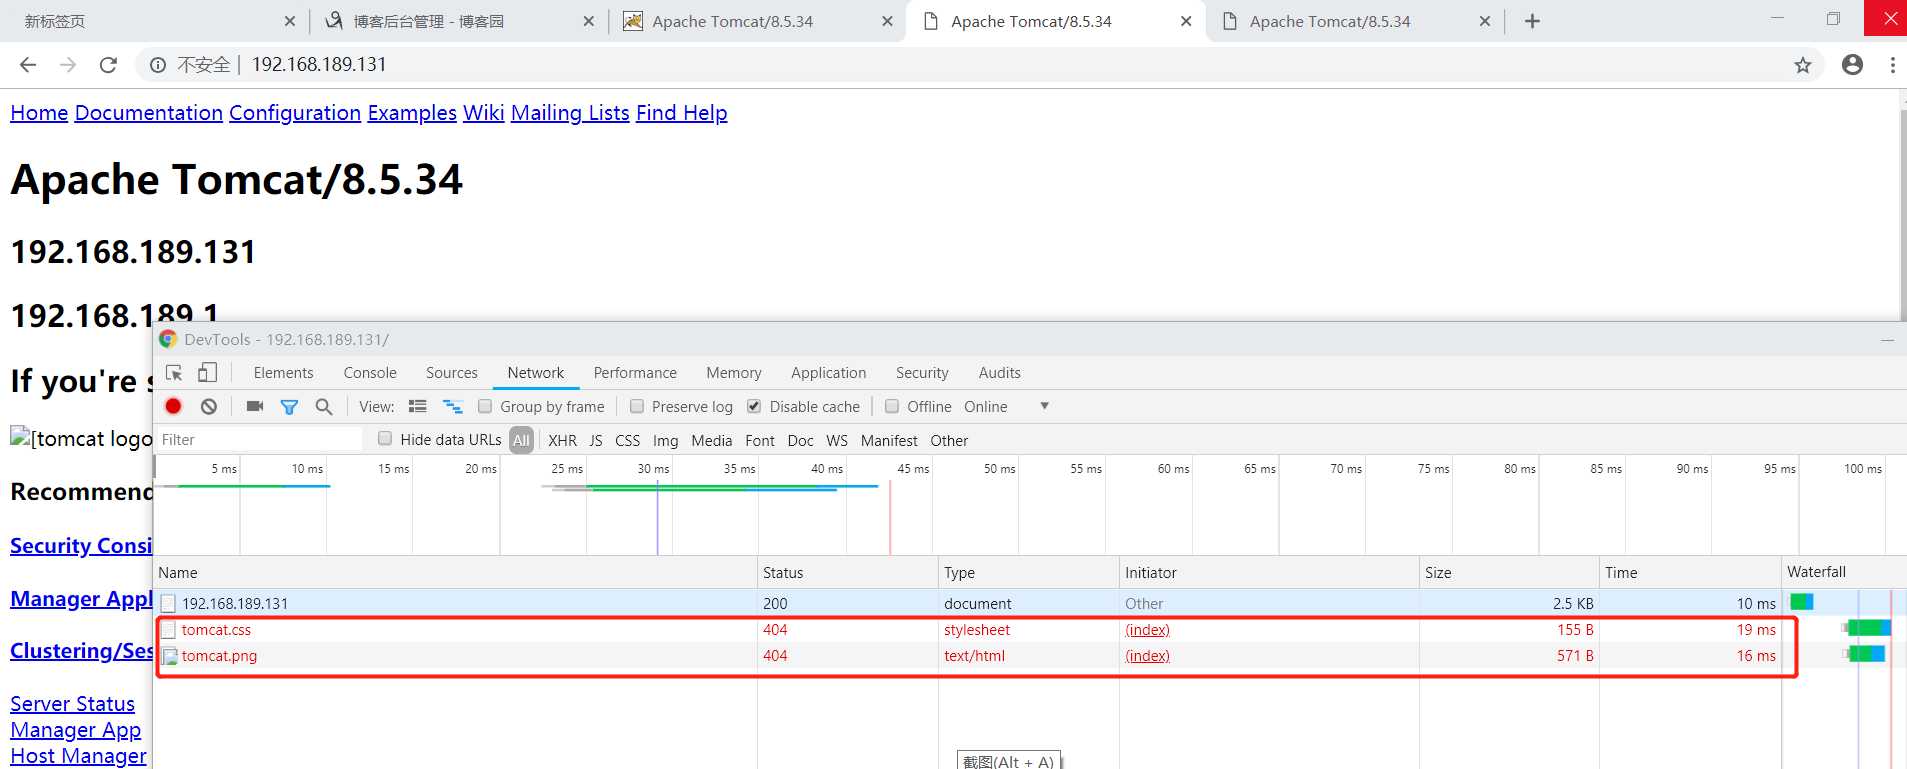The width and height of the screenshot is (1907, 769).
Task: Open Host Manager link
Action: point(78,756)
